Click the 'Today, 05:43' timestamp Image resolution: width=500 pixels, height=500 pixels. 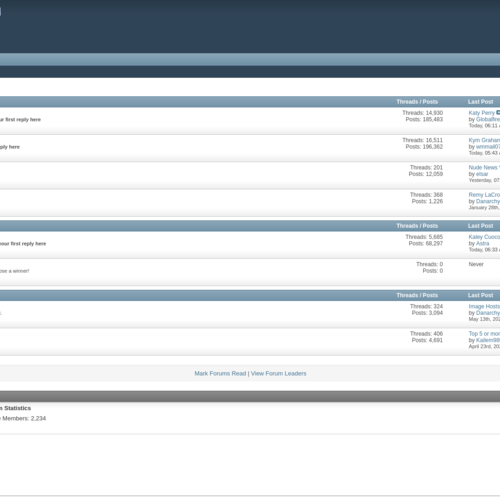(484, 153)
